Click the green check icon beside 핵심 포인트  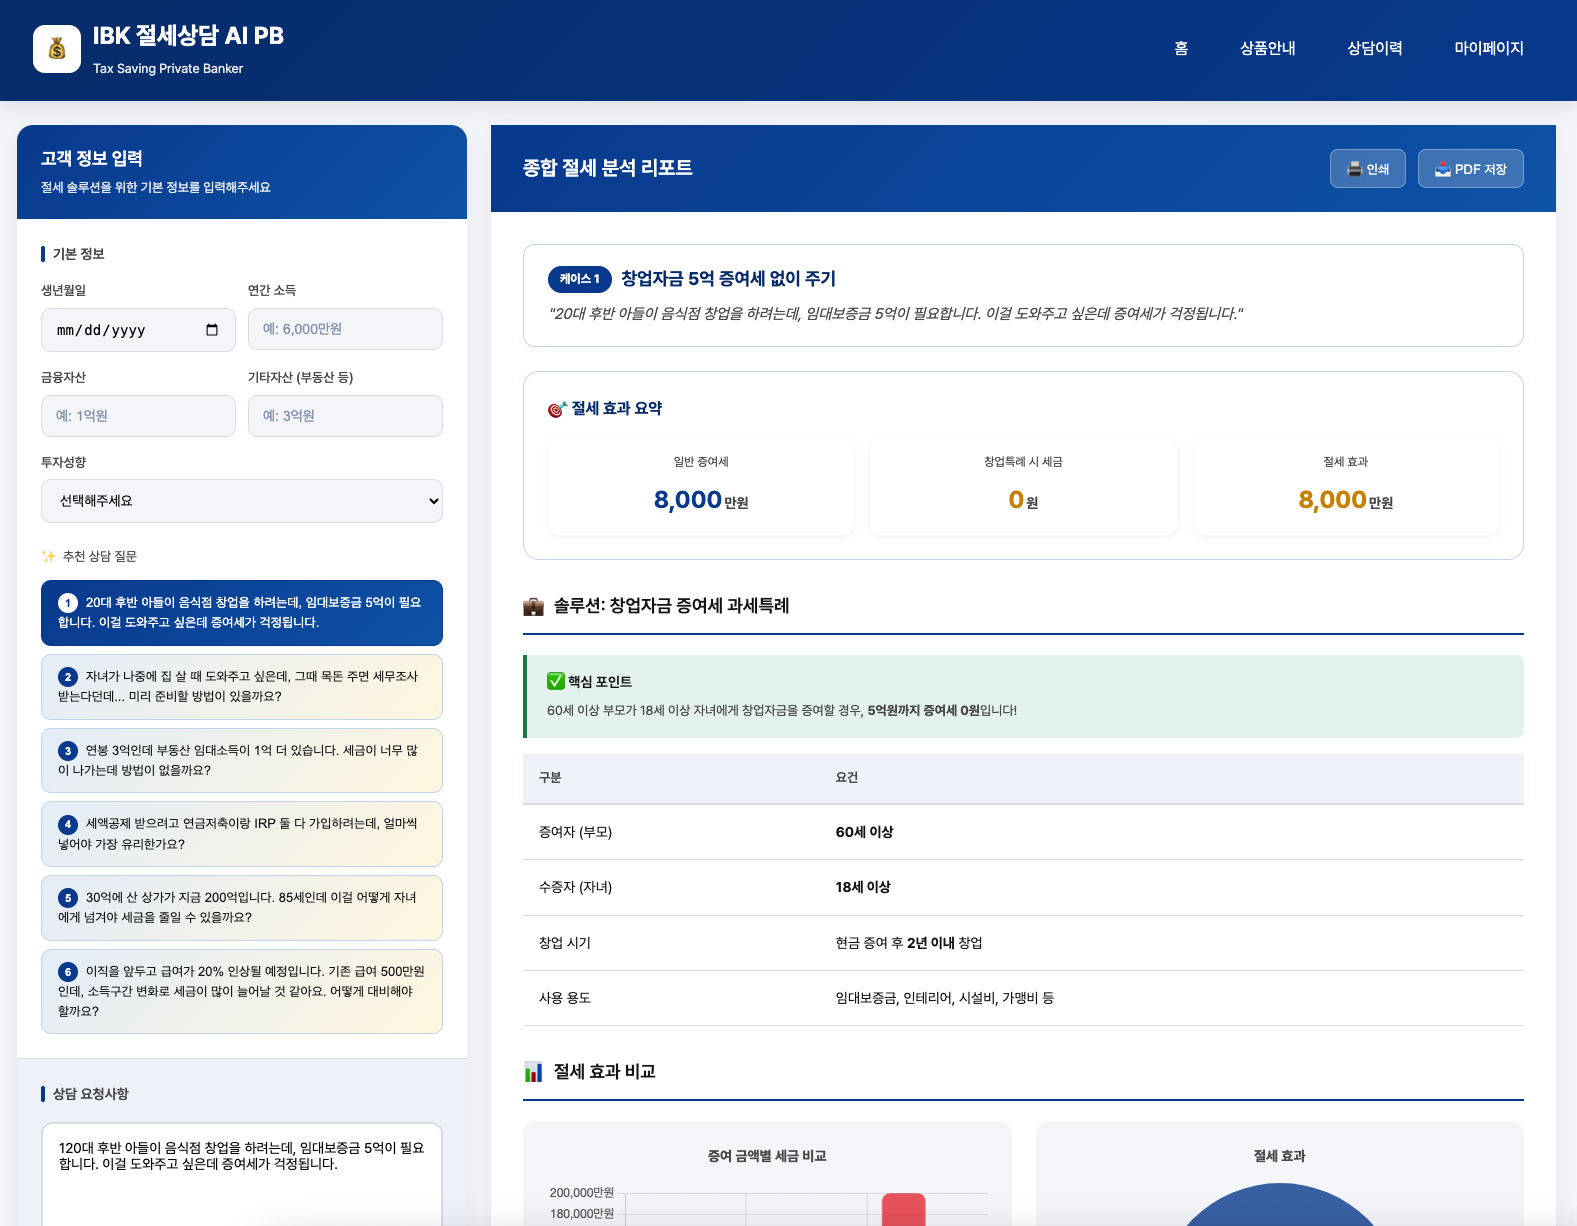pyautogui.click(x=556, y=681)
